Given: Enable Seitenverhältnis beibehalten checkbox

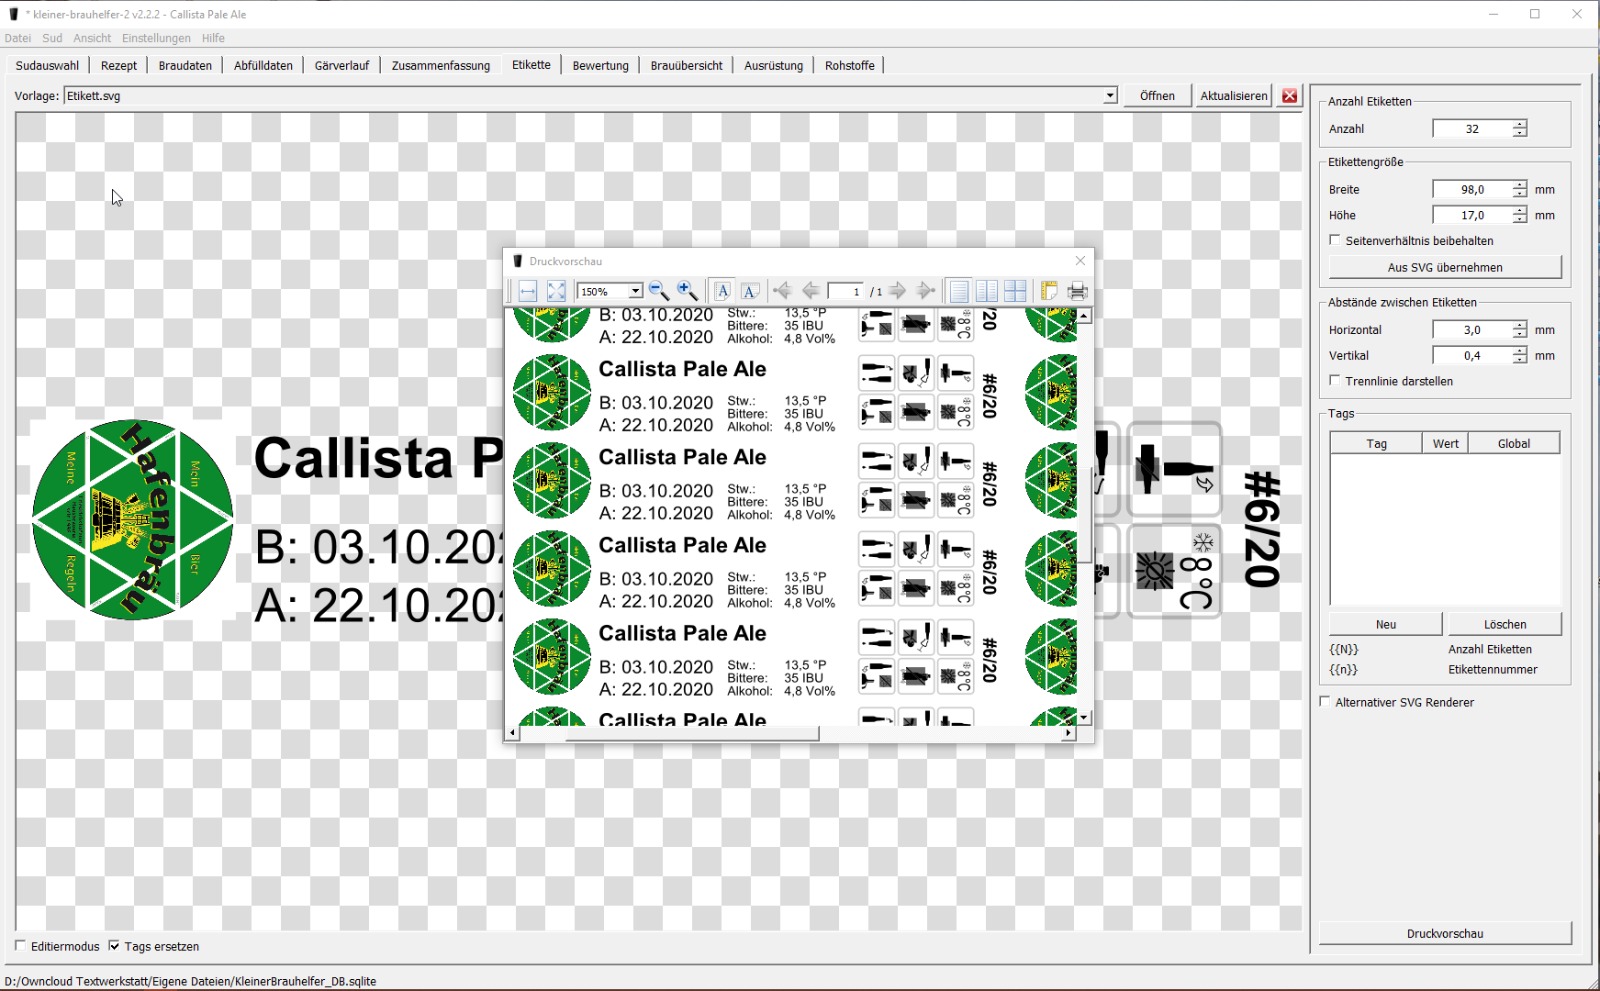Looking at the screenshot, I should click(x=1335, y=240).
